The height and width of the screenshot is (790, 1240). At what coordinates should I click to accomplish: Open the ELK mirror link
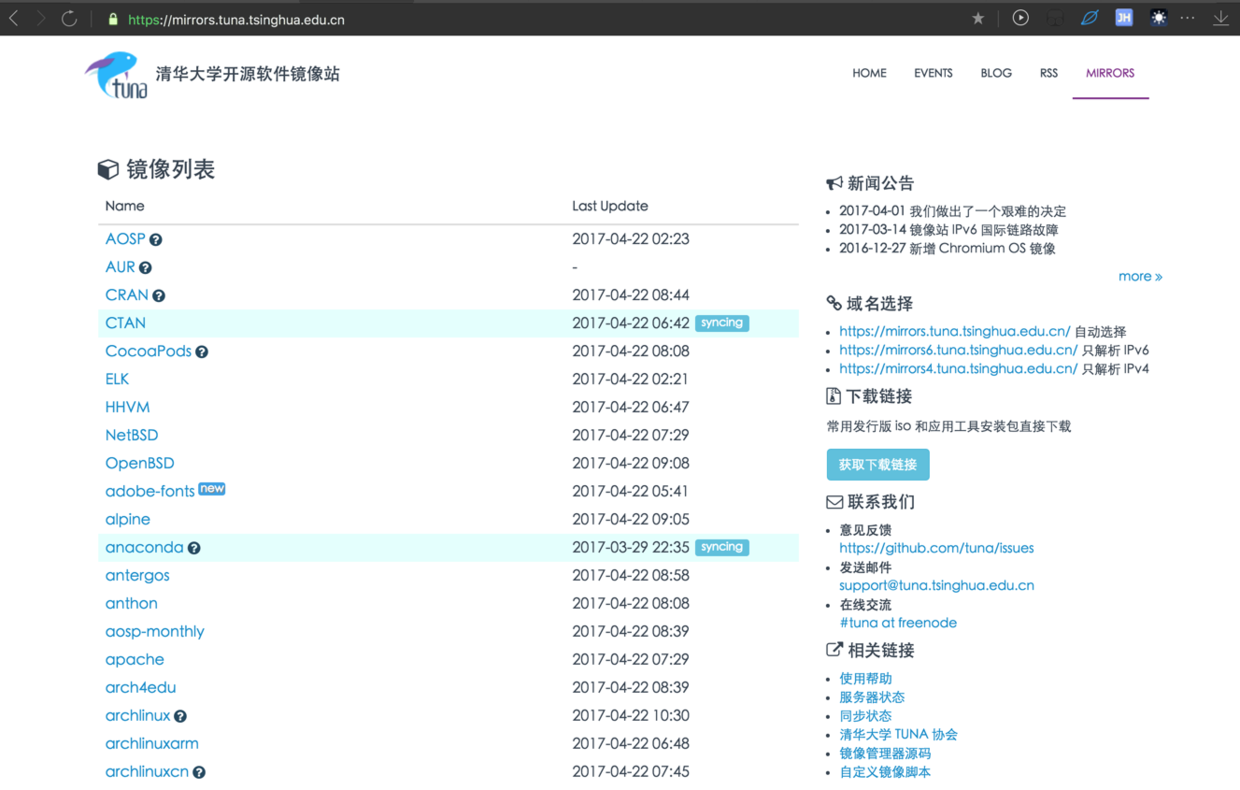coord(117,379)
